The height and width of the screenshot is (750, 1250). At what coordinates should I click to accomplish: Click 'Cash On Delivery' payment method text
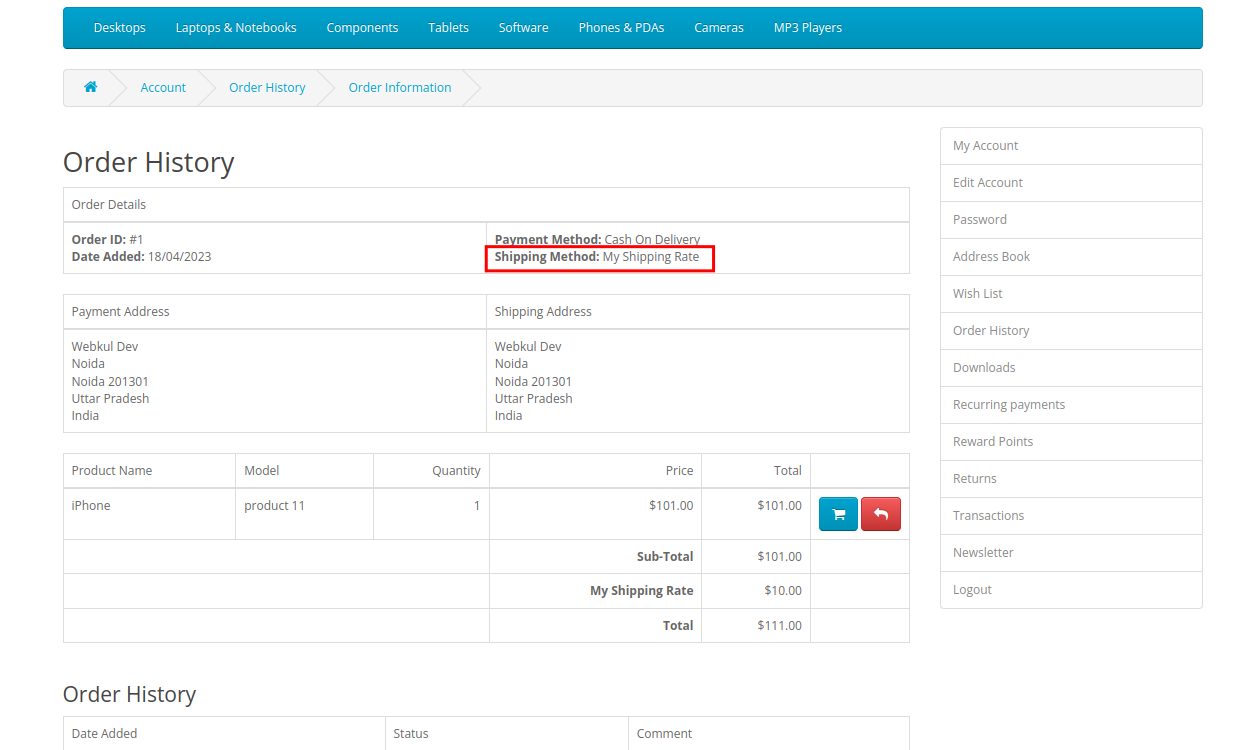tap(653, 240)
